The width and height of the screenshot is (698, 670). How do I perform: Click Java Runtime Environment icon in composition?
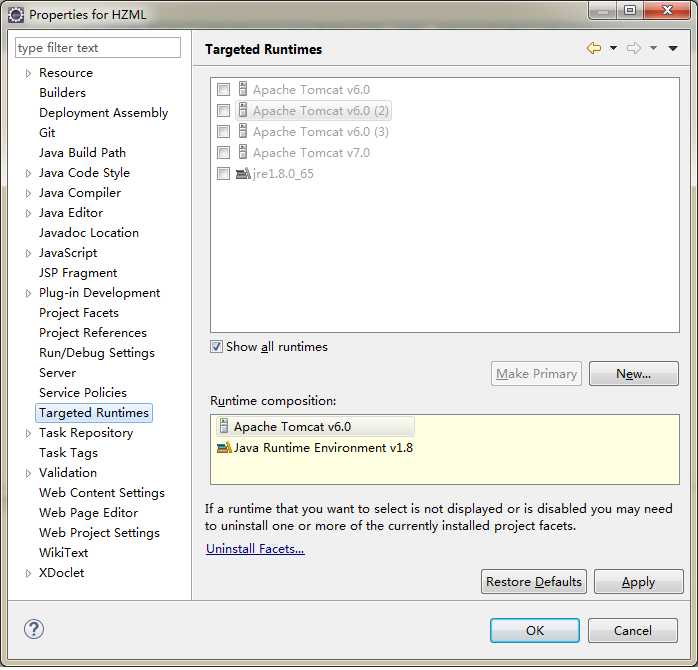224,447
